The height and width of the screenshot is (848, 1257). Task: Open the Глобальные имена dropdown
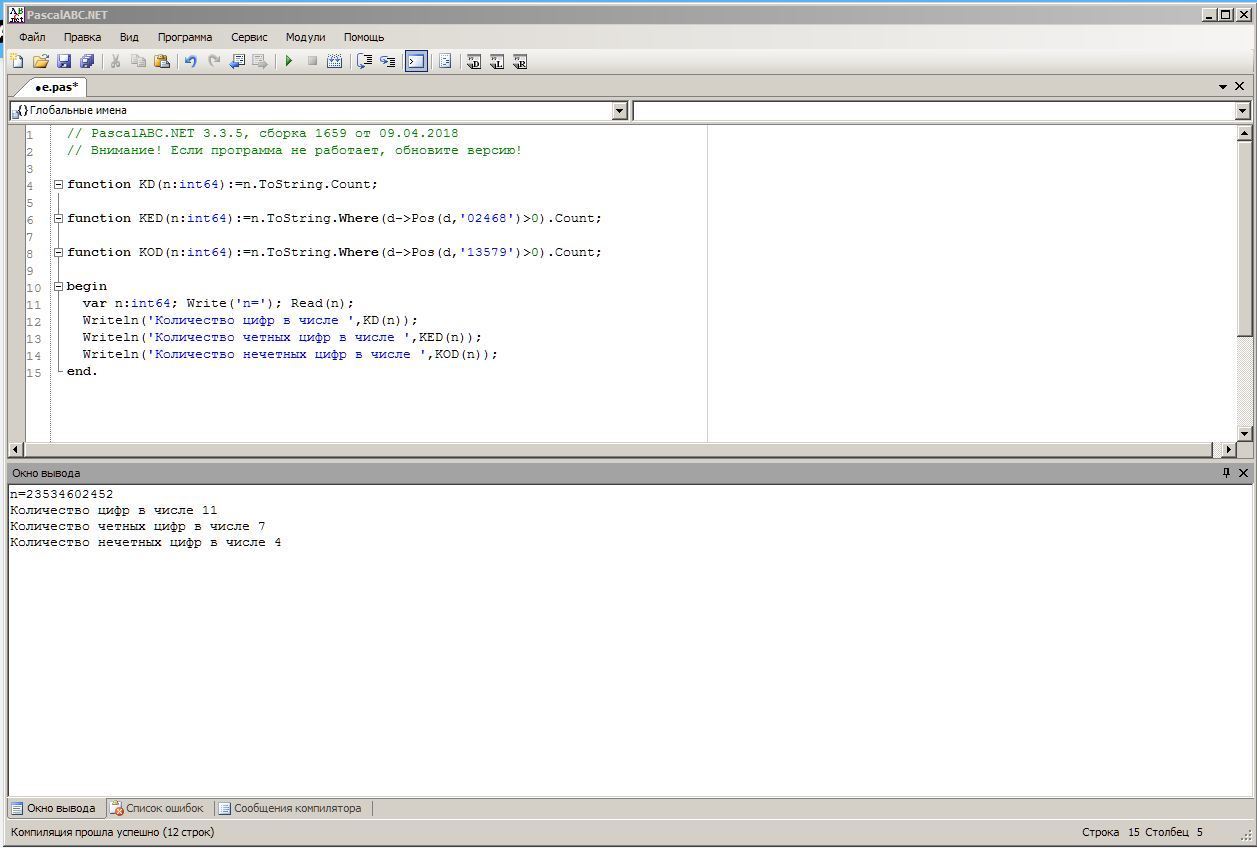click(619, 111)
